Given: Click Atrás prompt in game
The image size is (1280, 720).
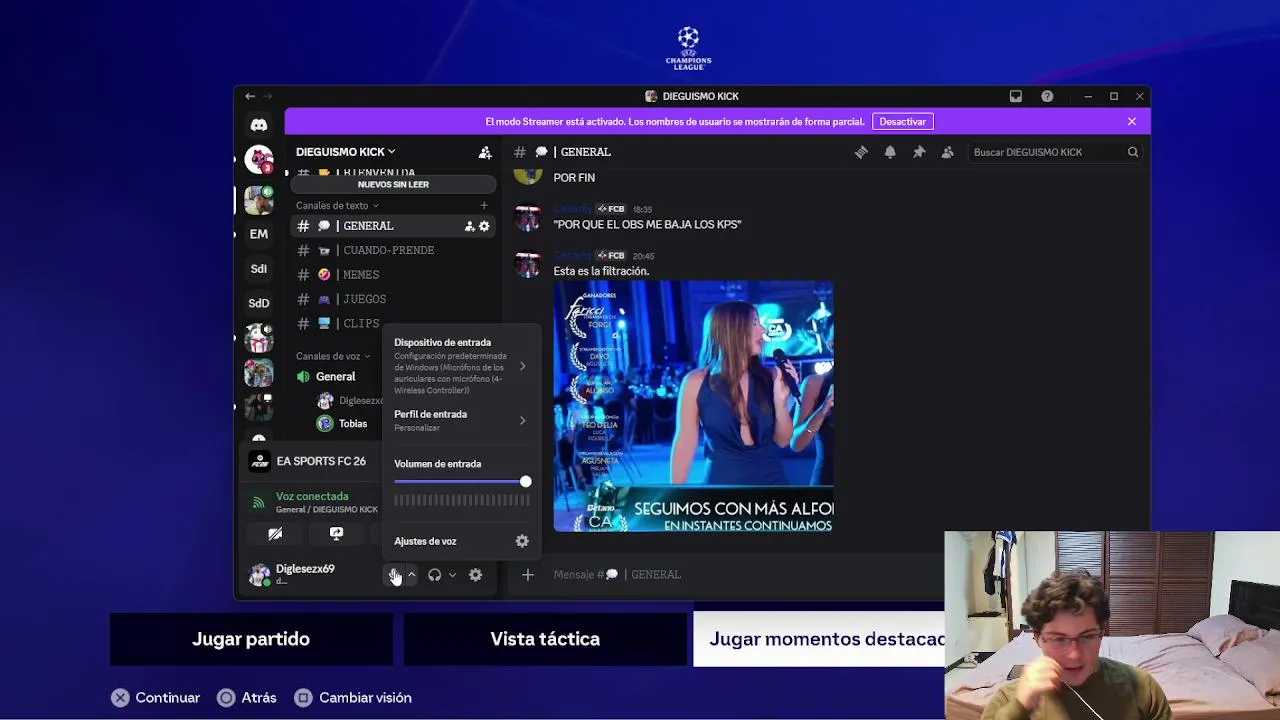Looking at the screenshot, I should coord(247,698).
